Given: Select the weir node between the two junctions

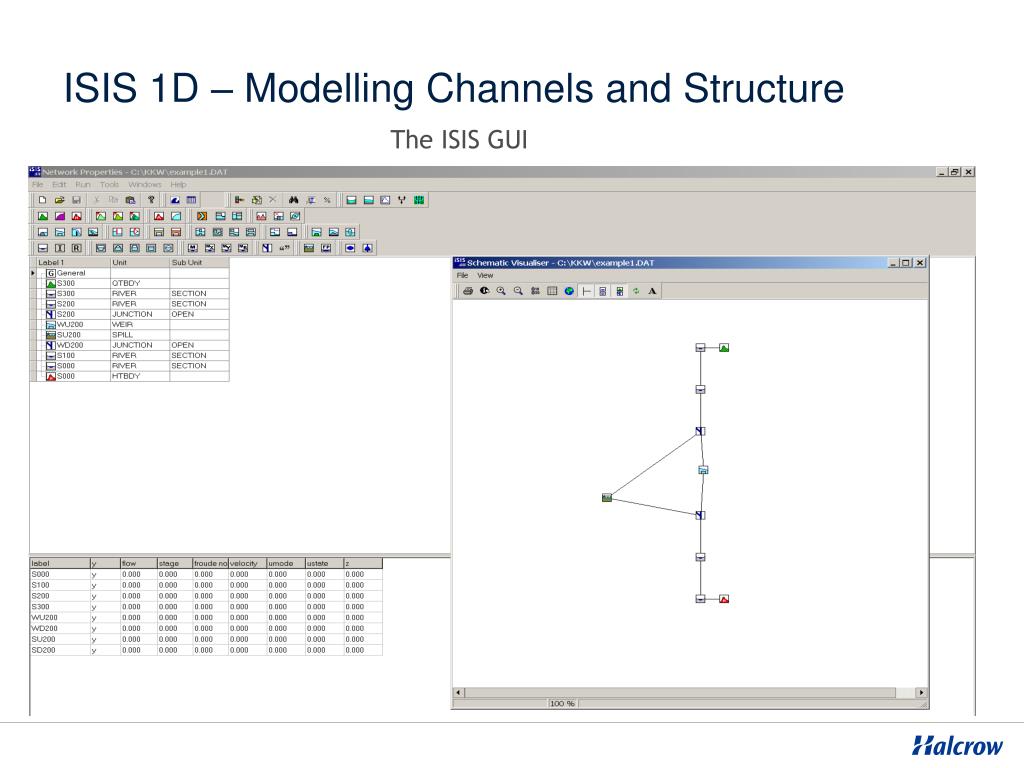Looking at the screenshot, I should pos(703,470).
